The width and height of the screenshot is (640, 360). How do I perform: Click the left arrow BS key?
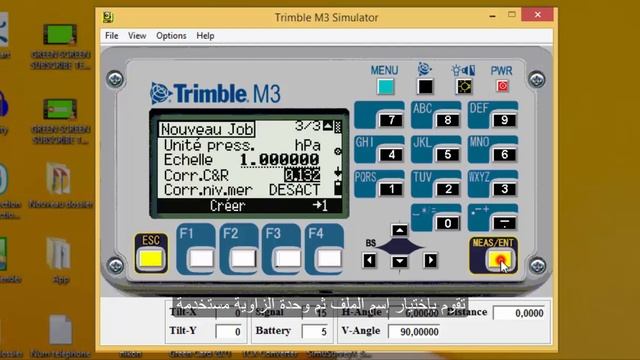pos(369,260)
